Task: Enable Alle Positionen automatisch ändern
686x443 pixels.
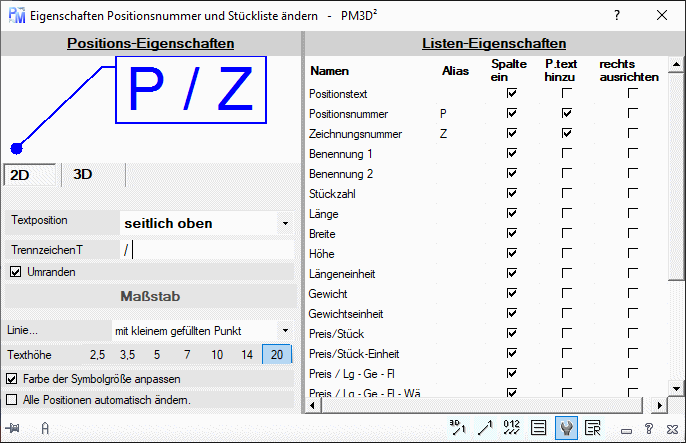Action: tap(12, 400)
